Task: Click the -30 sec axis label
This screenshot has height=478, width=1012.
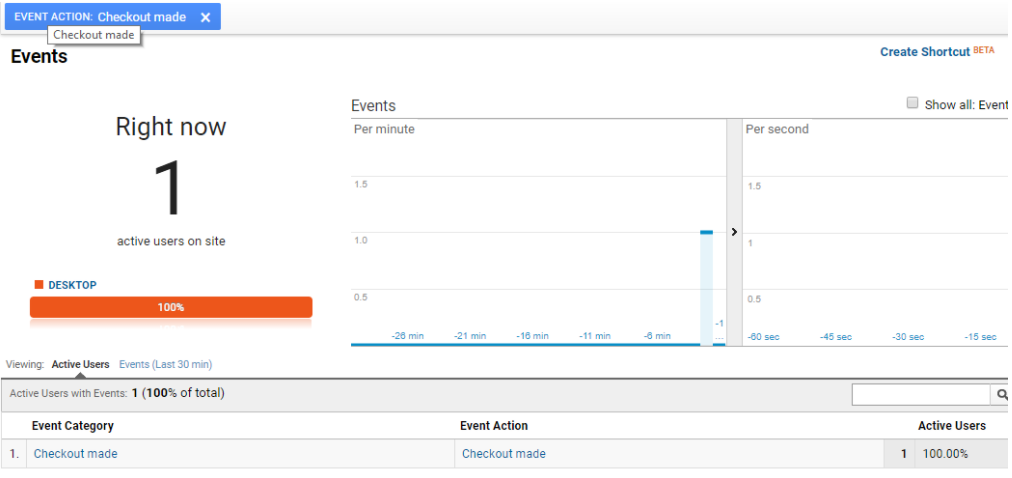Action: 908,337
